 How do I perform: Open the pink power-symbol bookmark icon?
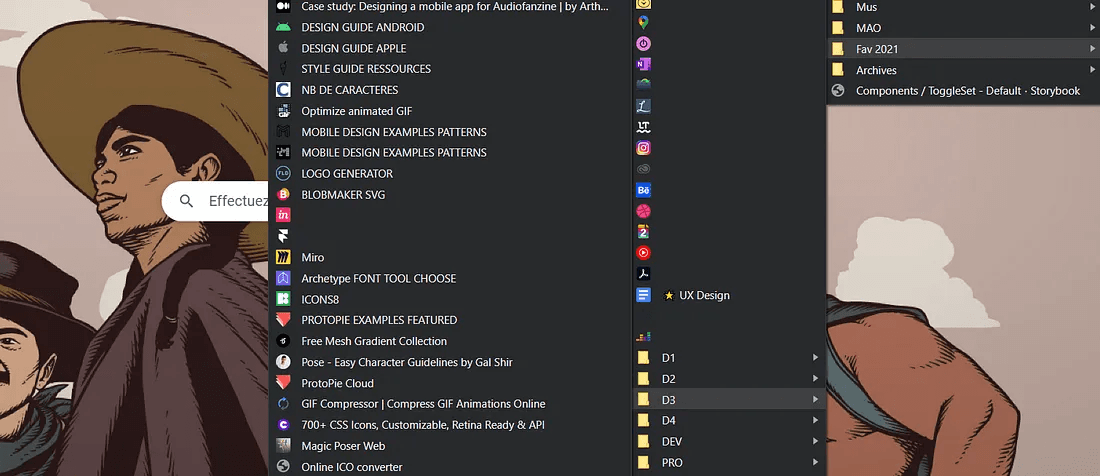point(643,43)
